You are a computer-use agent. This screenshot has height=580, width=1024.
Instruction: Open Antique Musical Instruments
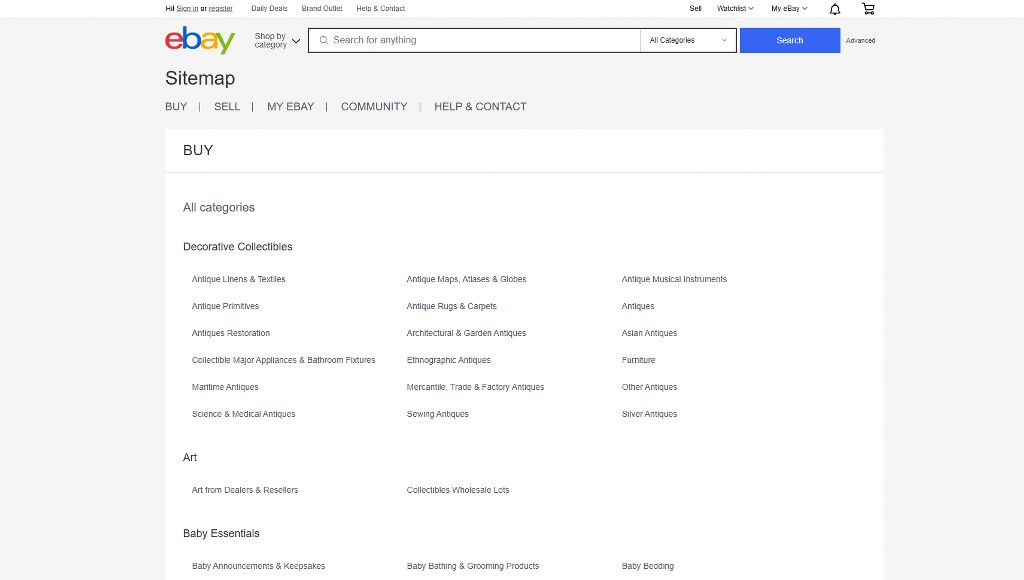coord(674,279)
